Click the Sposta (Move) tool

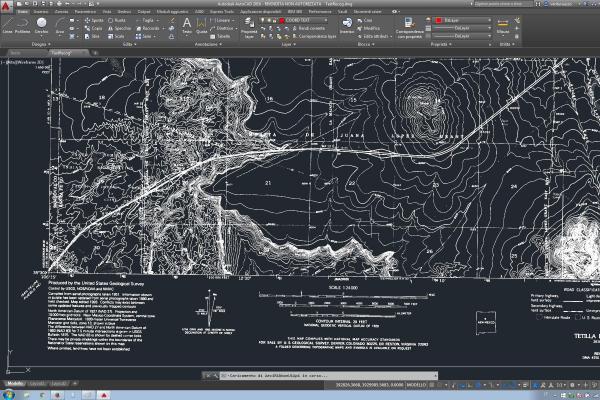pyautogui.click(x=93, y=20)
